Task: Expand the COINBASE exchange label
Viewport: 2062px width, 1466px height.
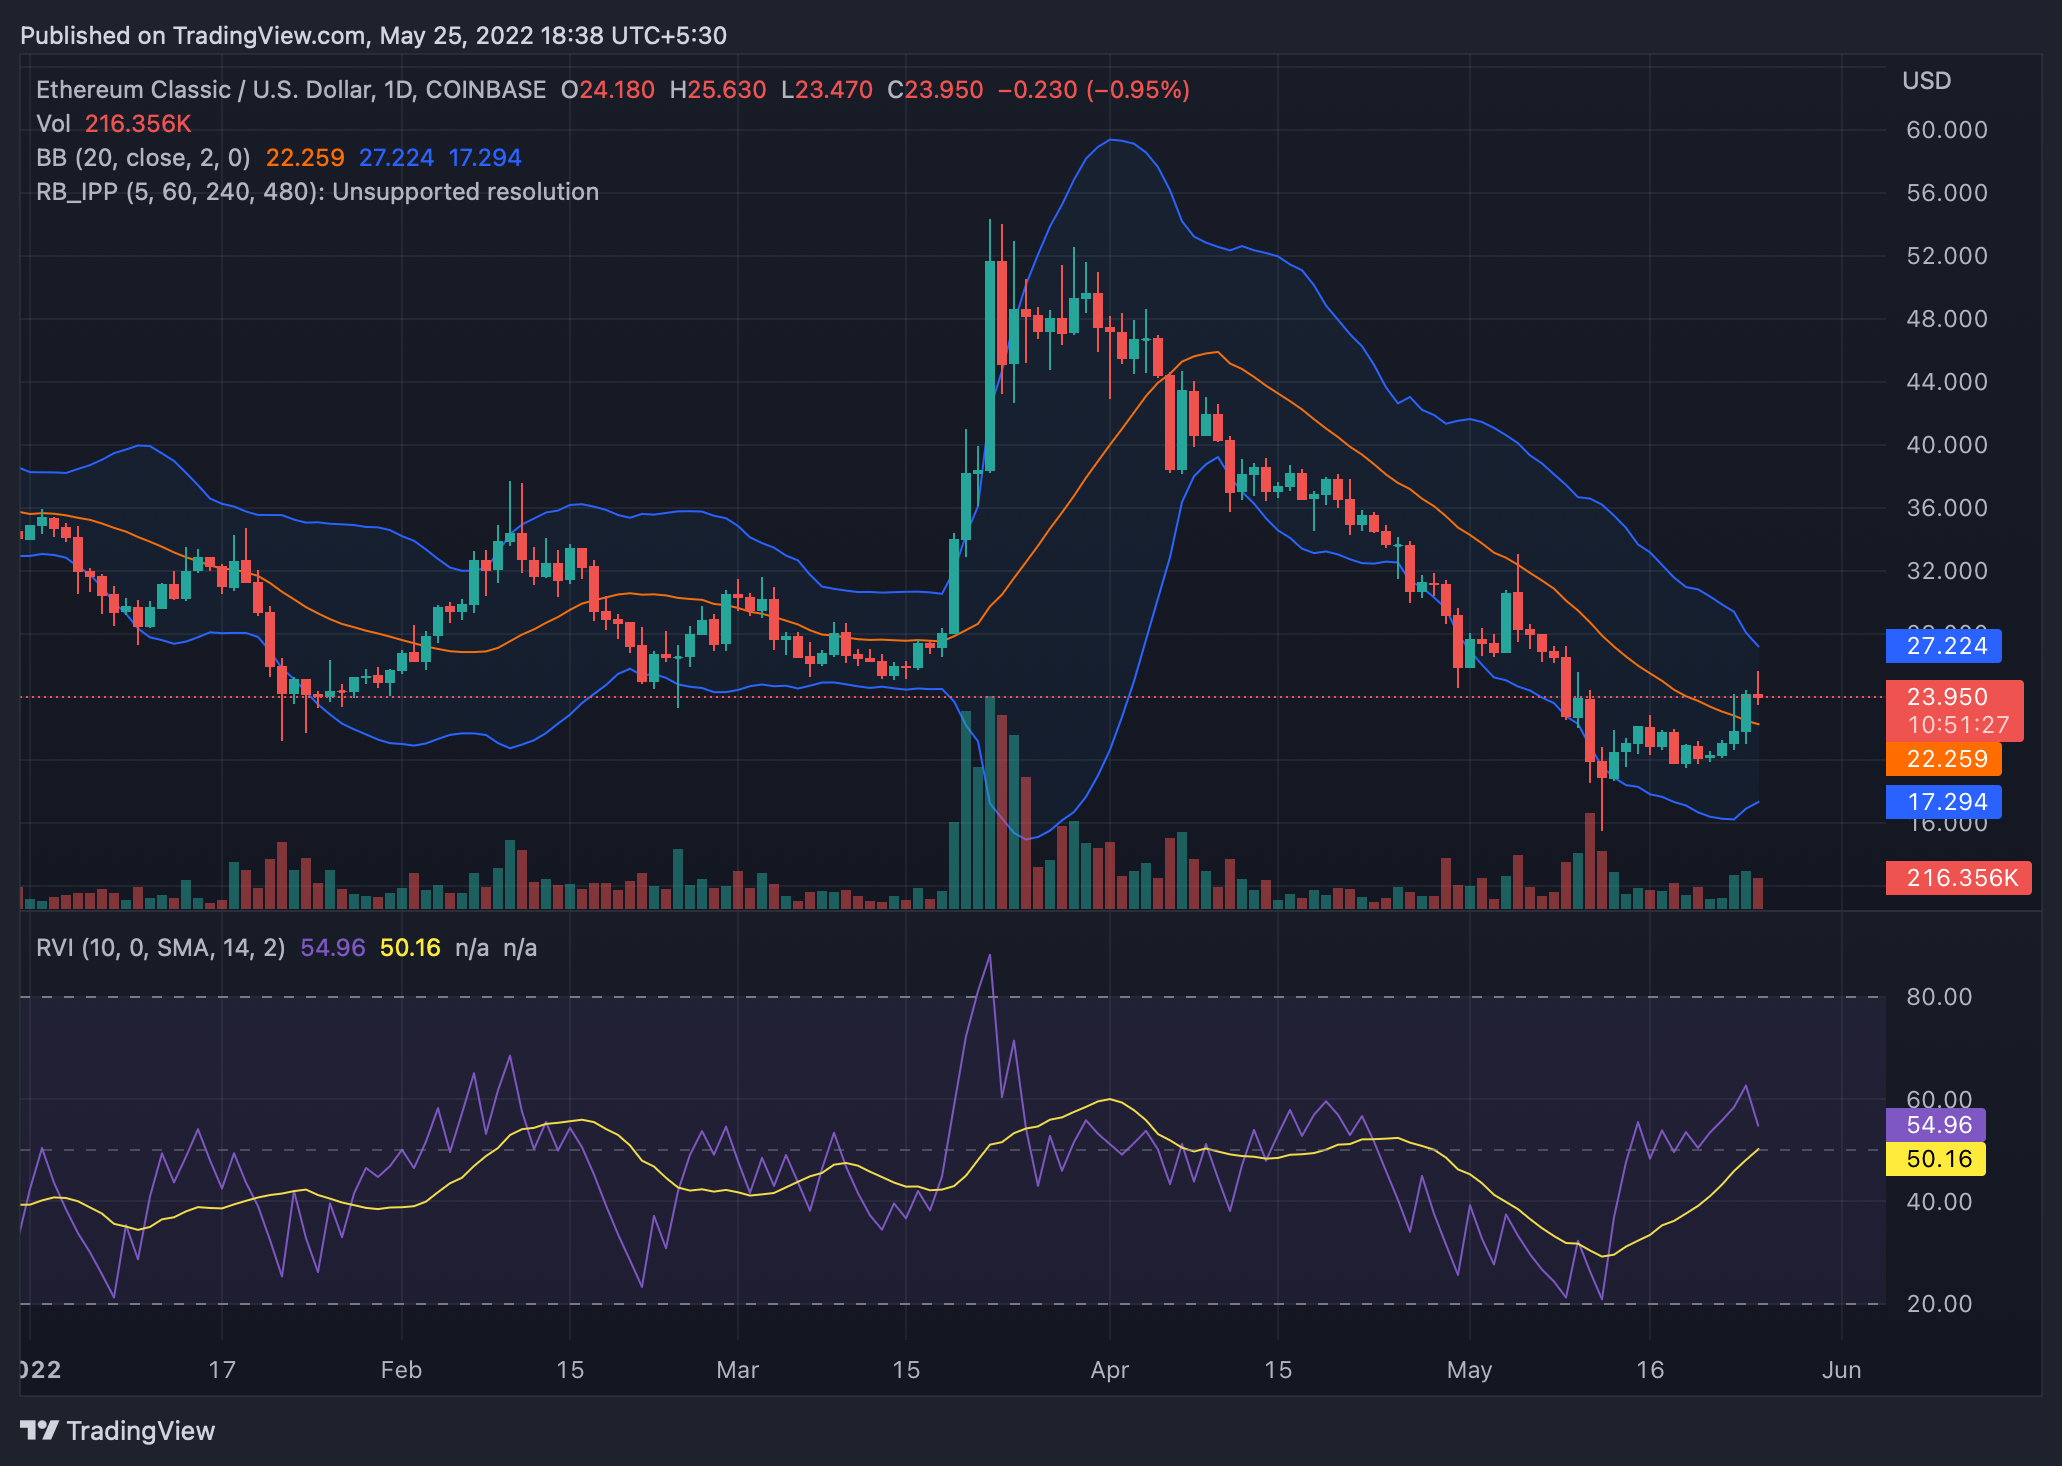Action: (485, 89)
